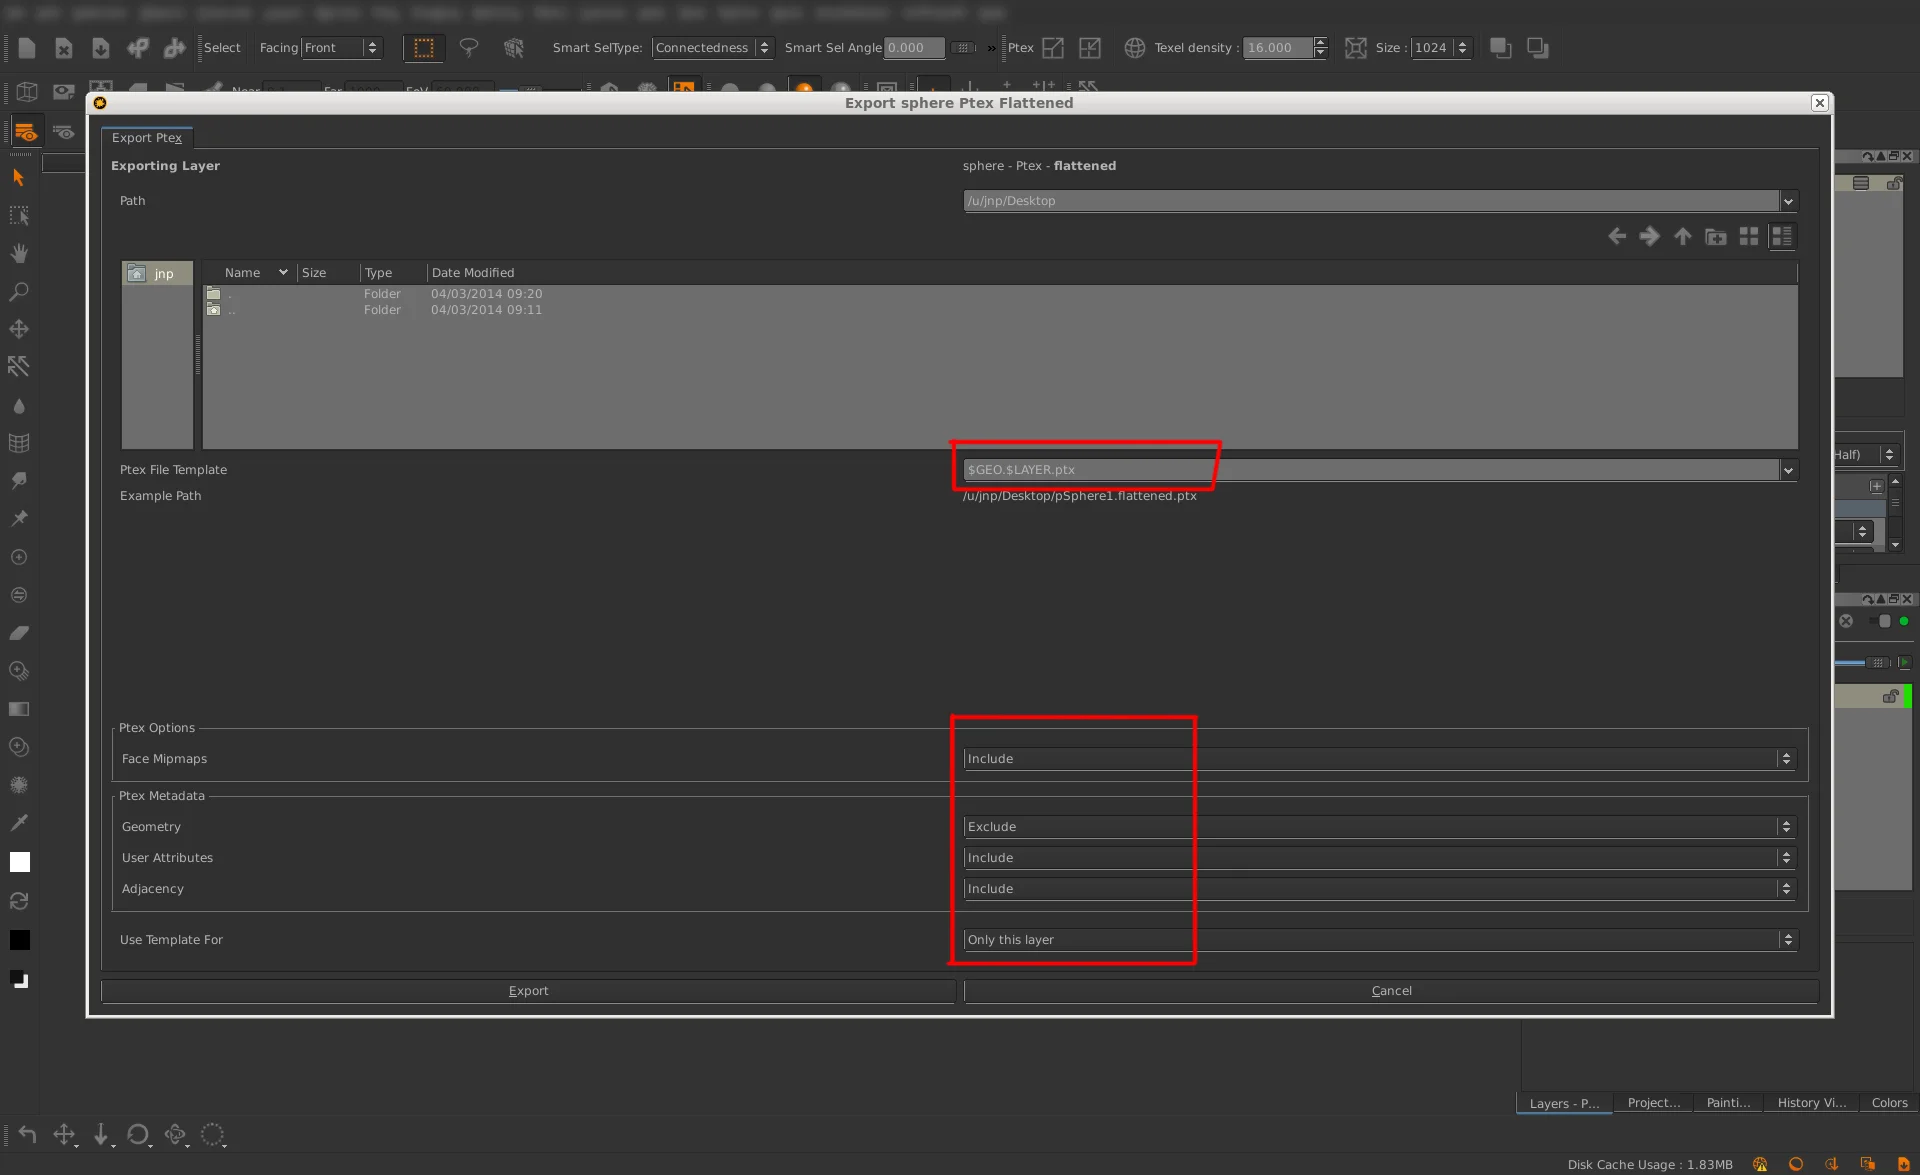Expand the Path /u/jnp/Desktop dropdown arrow
The height and width of the screenshot is (1175, 1920).
pyautogui.click(x=1788, y=201)
